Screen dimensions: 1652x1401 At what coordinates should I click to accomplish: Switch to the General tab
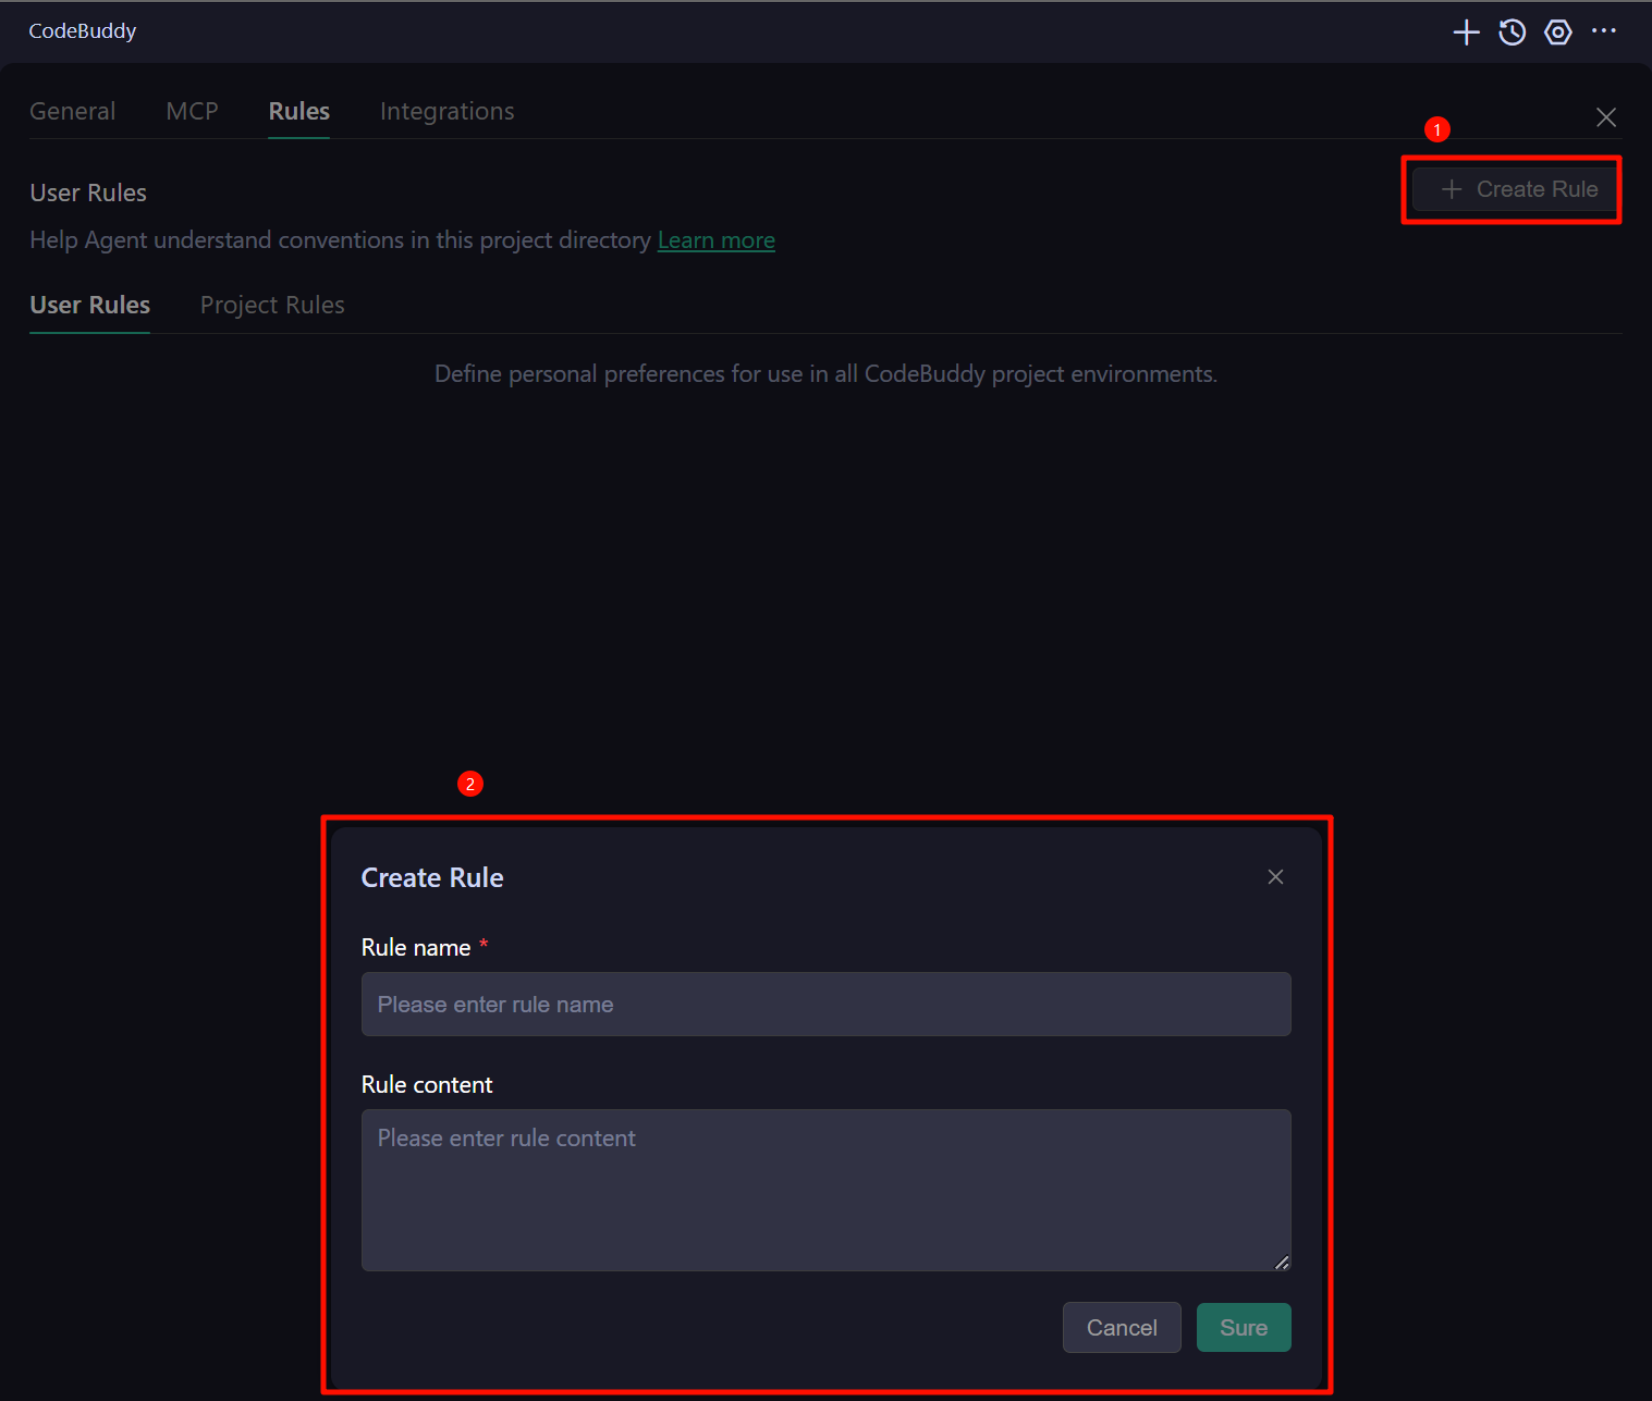72,111
